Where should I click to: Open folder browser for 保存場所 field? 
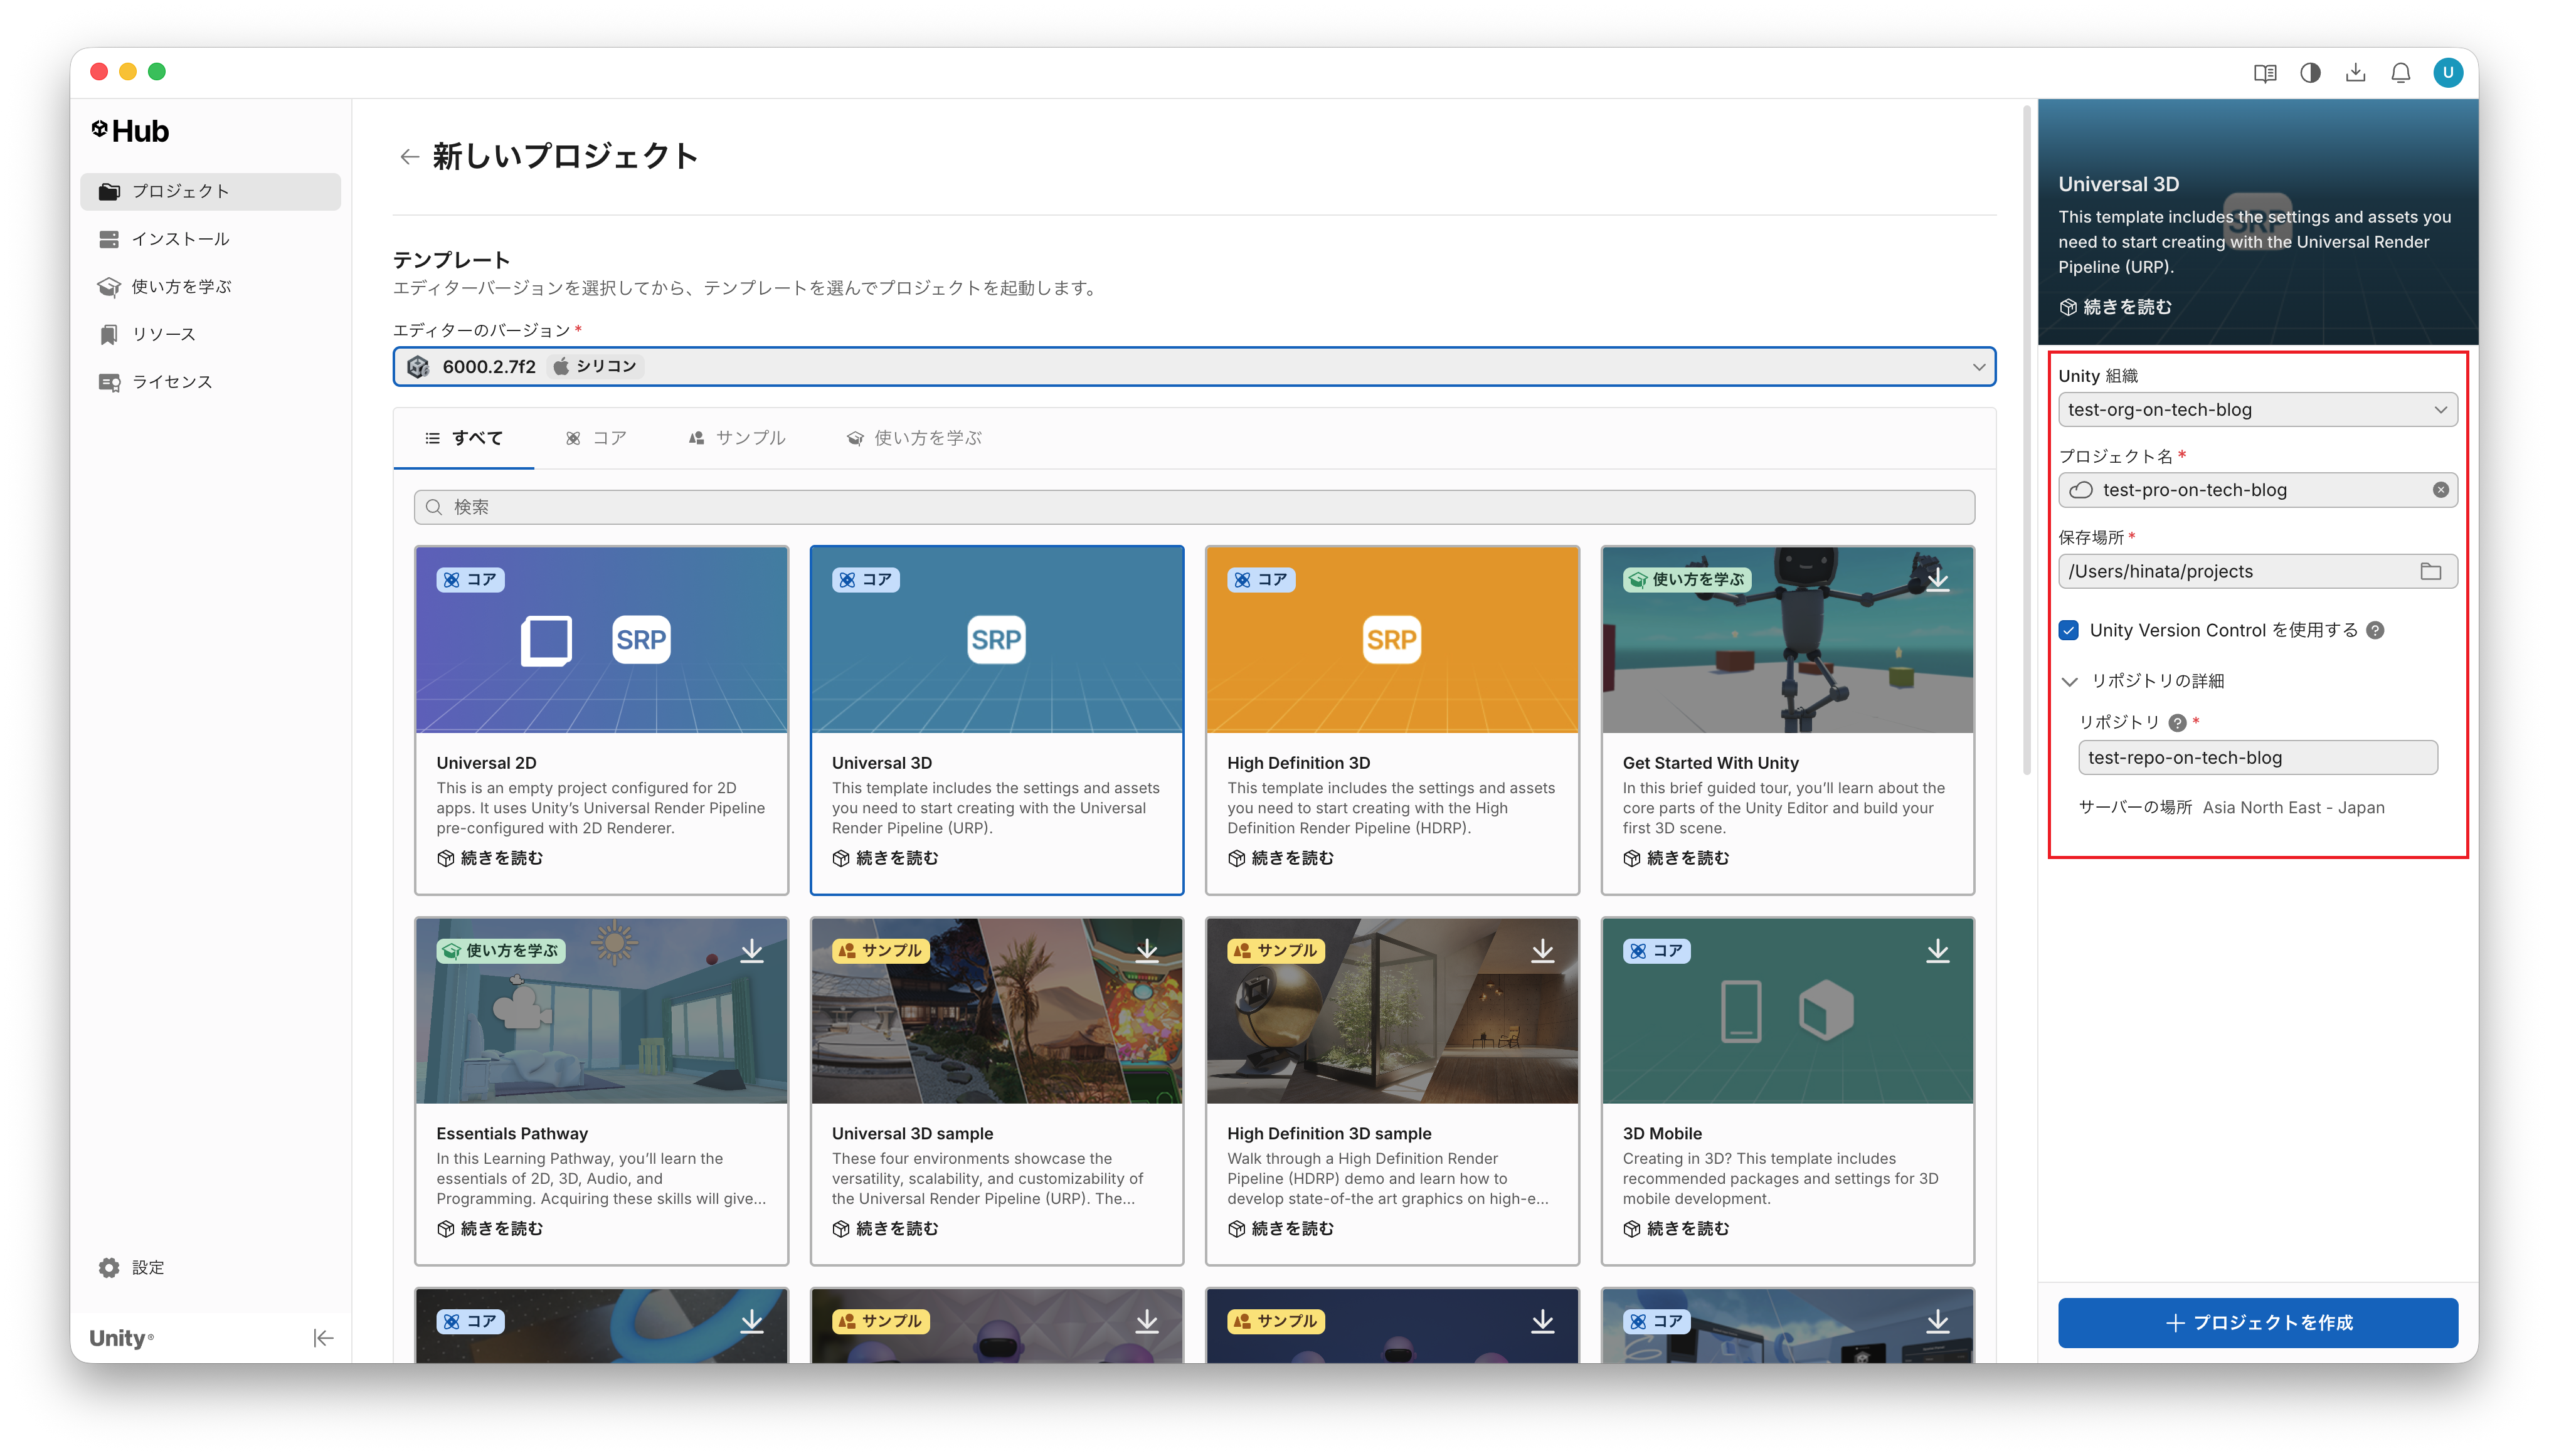(x=2432, y=571)
